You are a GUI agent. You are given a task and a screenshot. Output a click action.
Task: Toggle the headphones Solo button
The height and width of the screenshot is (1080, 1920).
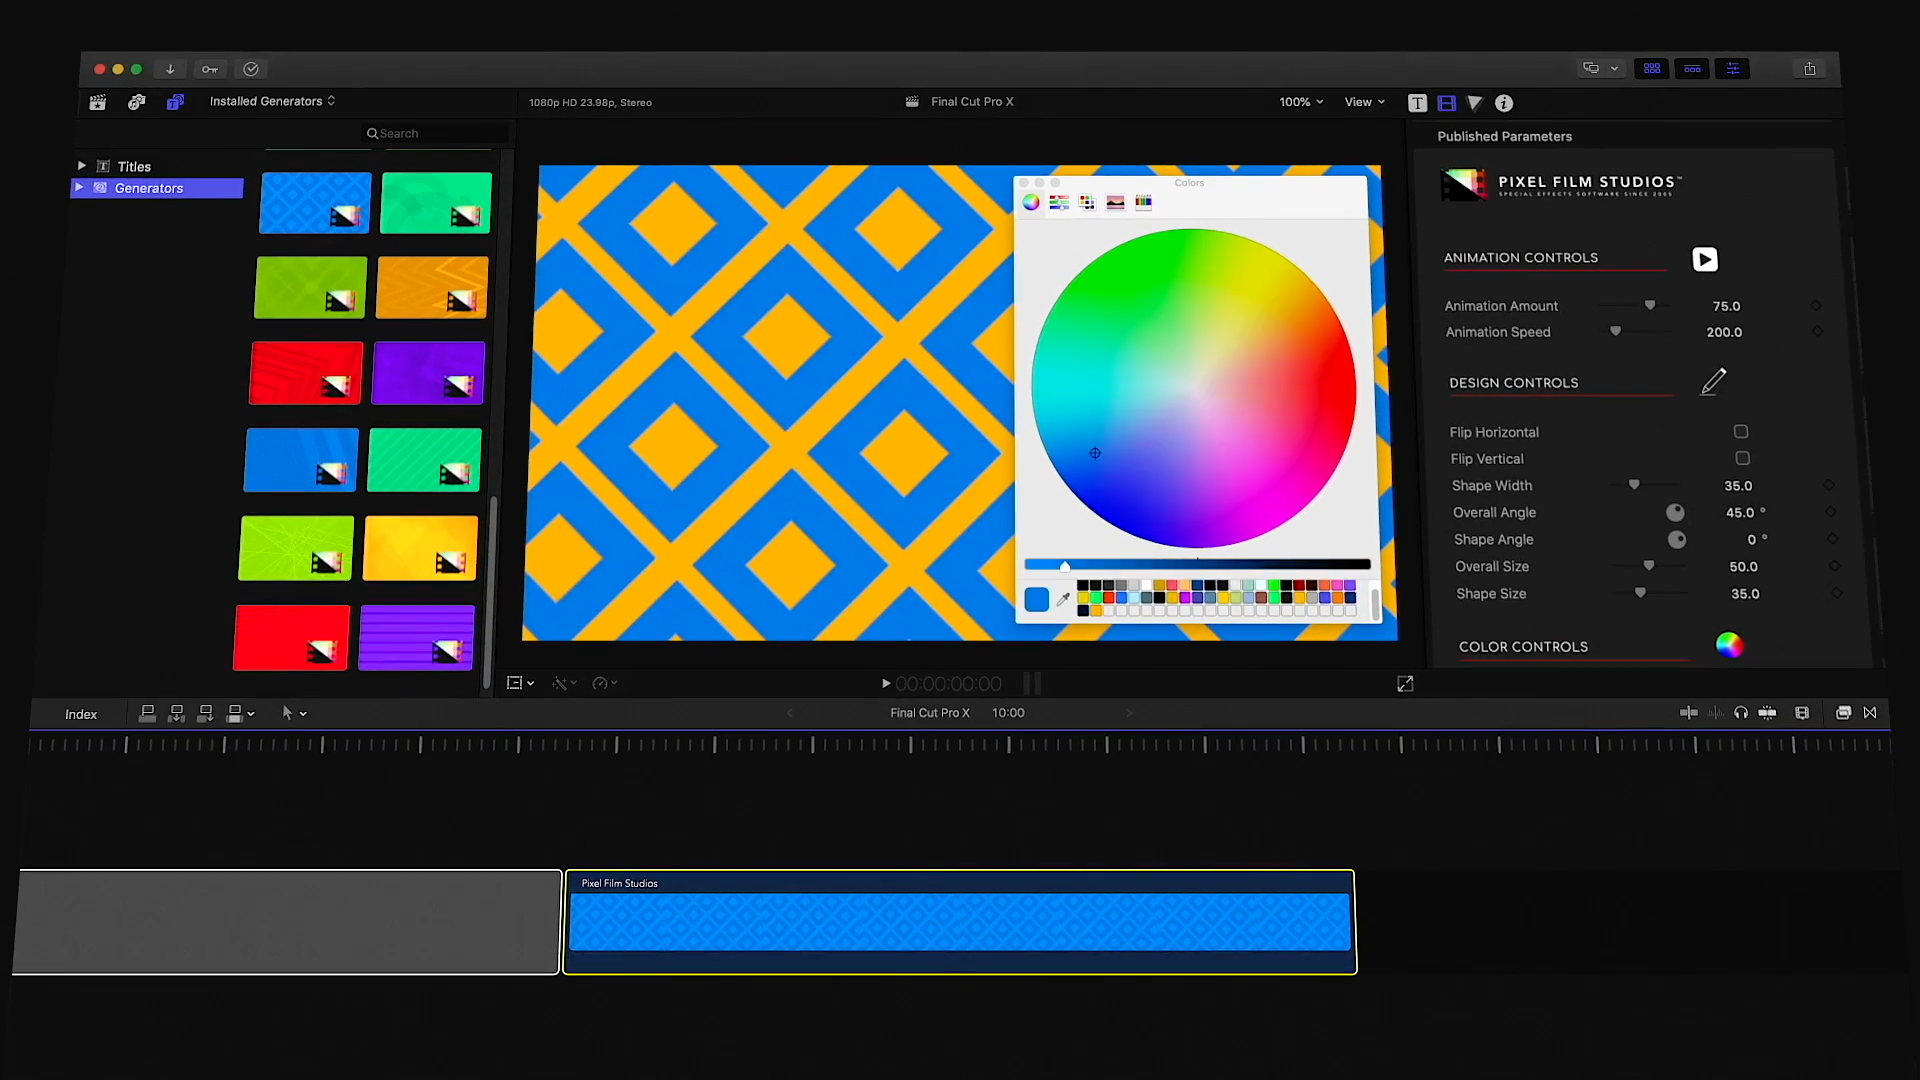(1741, 713)
